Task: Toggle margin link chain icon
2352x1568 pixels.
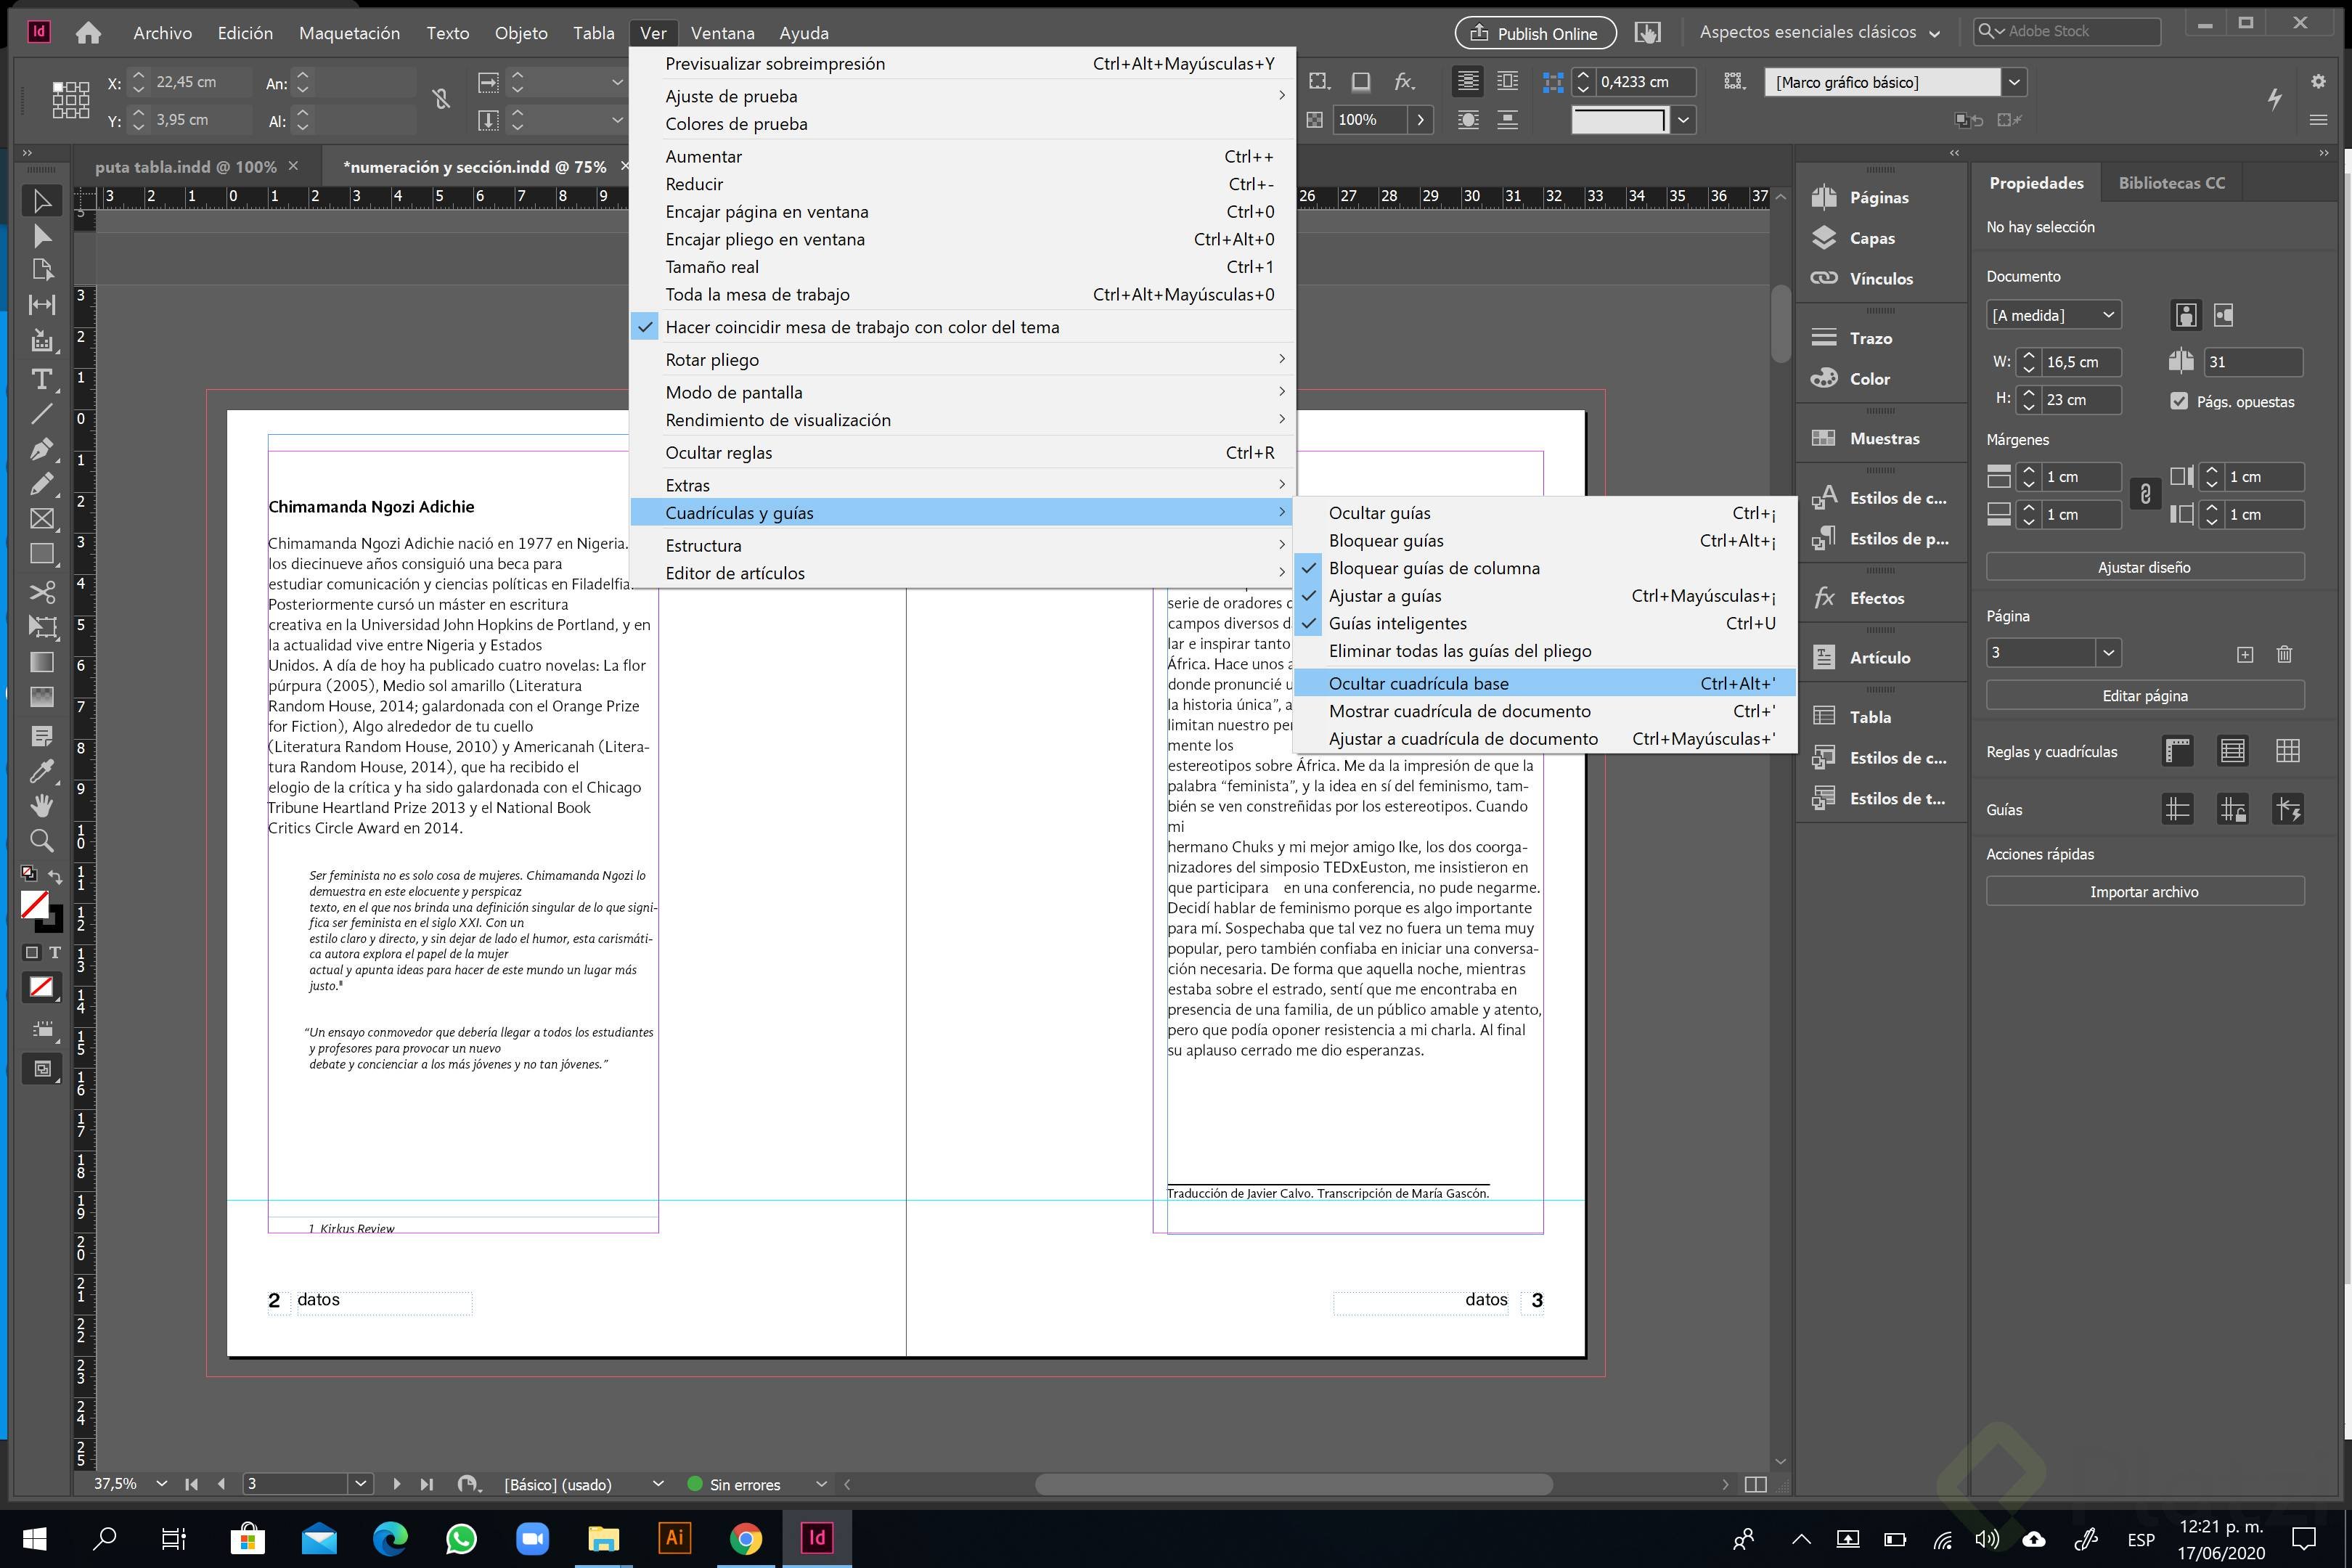Action: point(2145,494)
